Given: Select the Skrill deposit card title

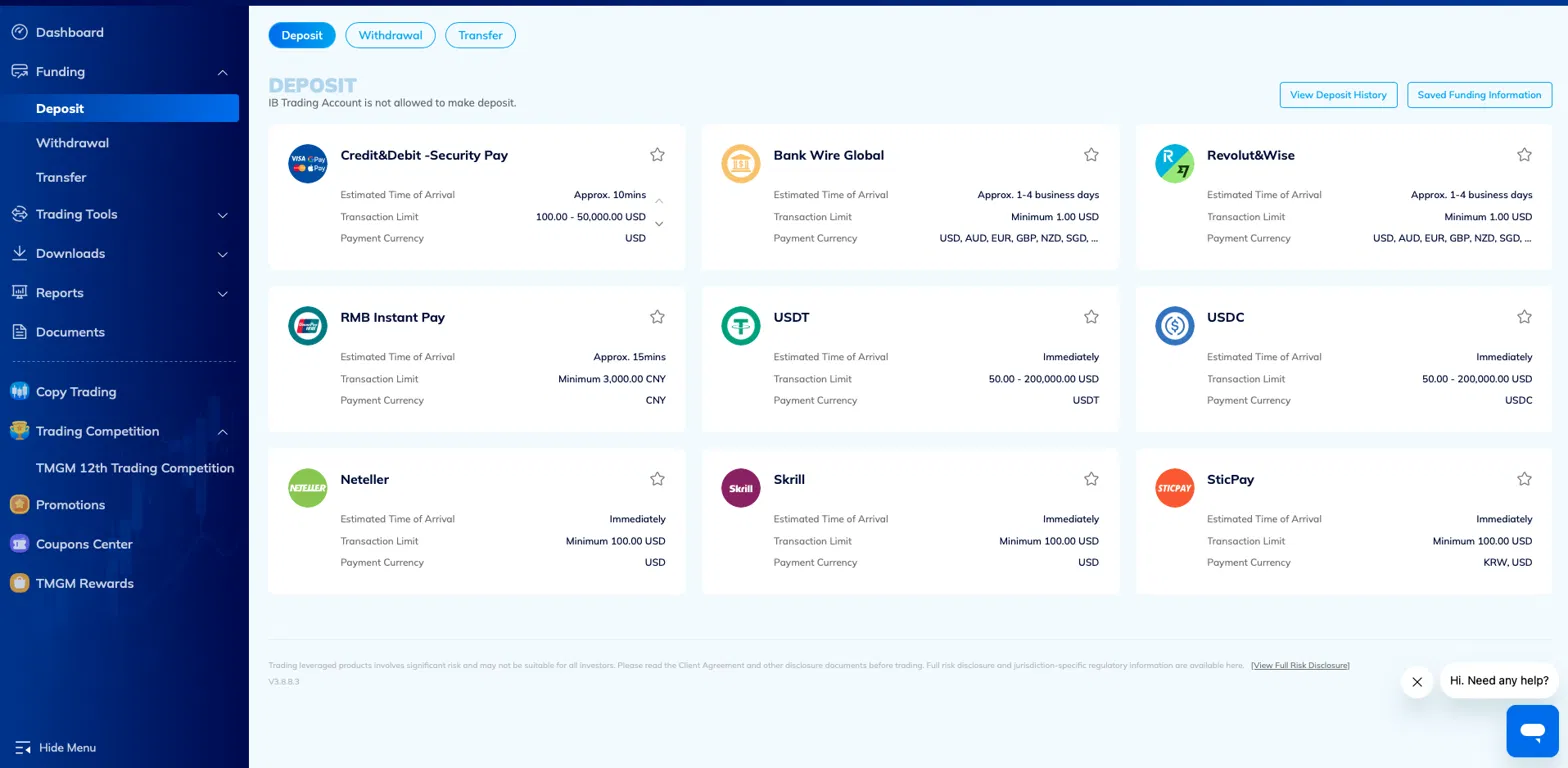Looking at the screenshot, I should [x=789, y=479].
